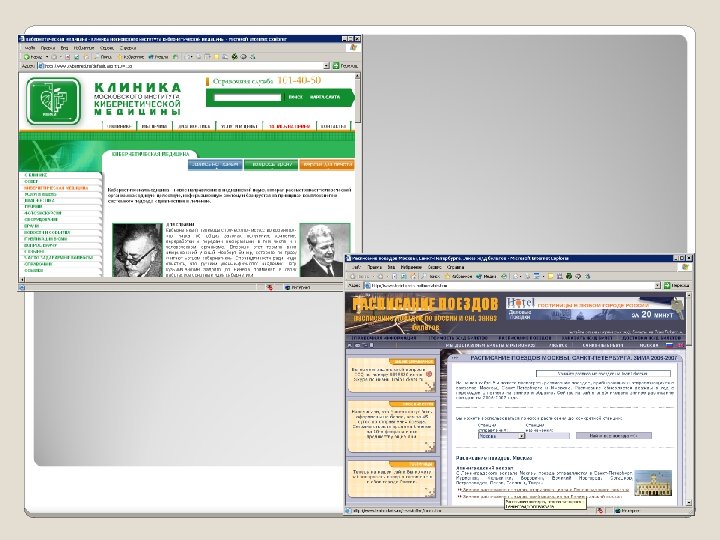Click rightmost Контакты item in clinic navigation
720x540 pixels.
coord(334,126)
